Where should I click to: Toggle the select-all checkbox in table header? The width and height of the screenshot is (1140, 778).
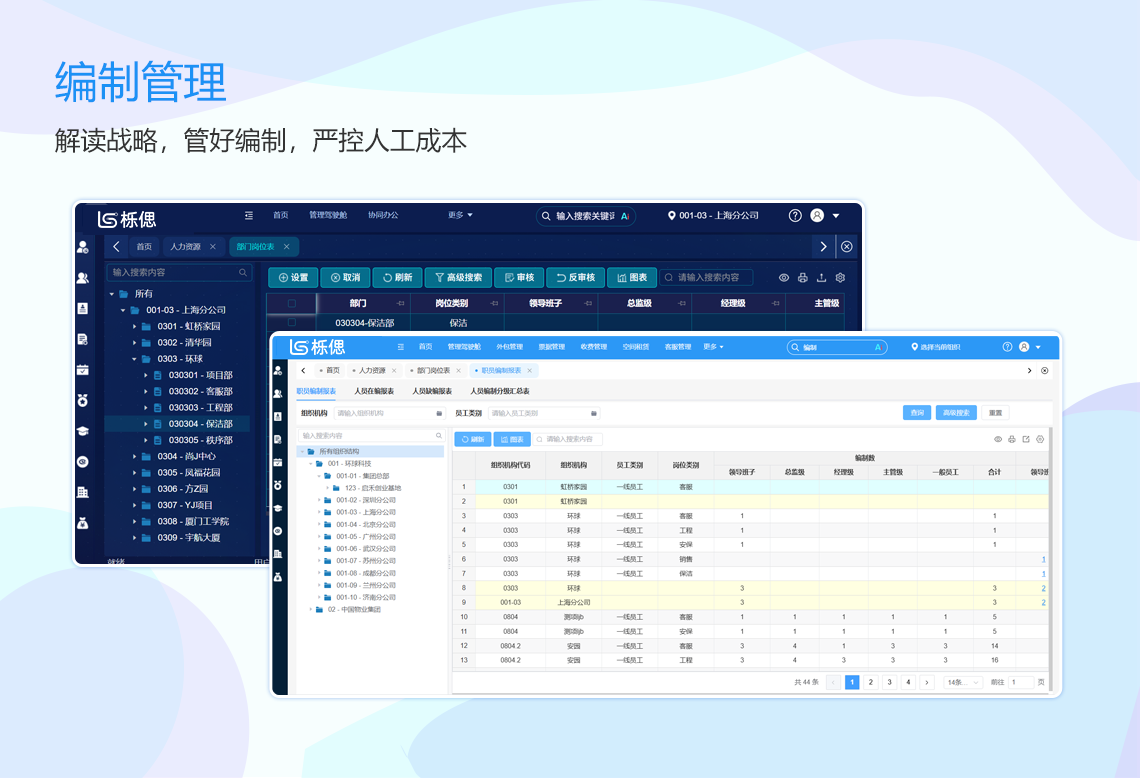(292, 303)
